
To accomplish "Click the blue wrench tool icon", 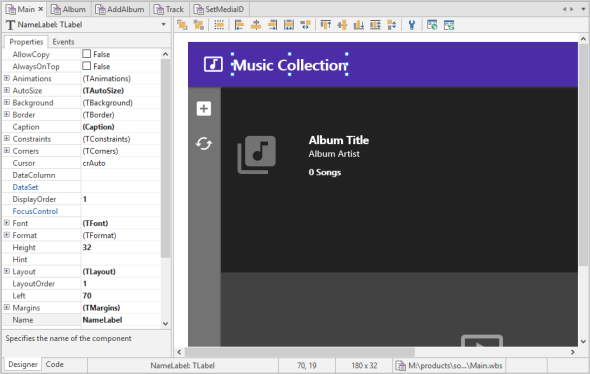I will point(412,25).
